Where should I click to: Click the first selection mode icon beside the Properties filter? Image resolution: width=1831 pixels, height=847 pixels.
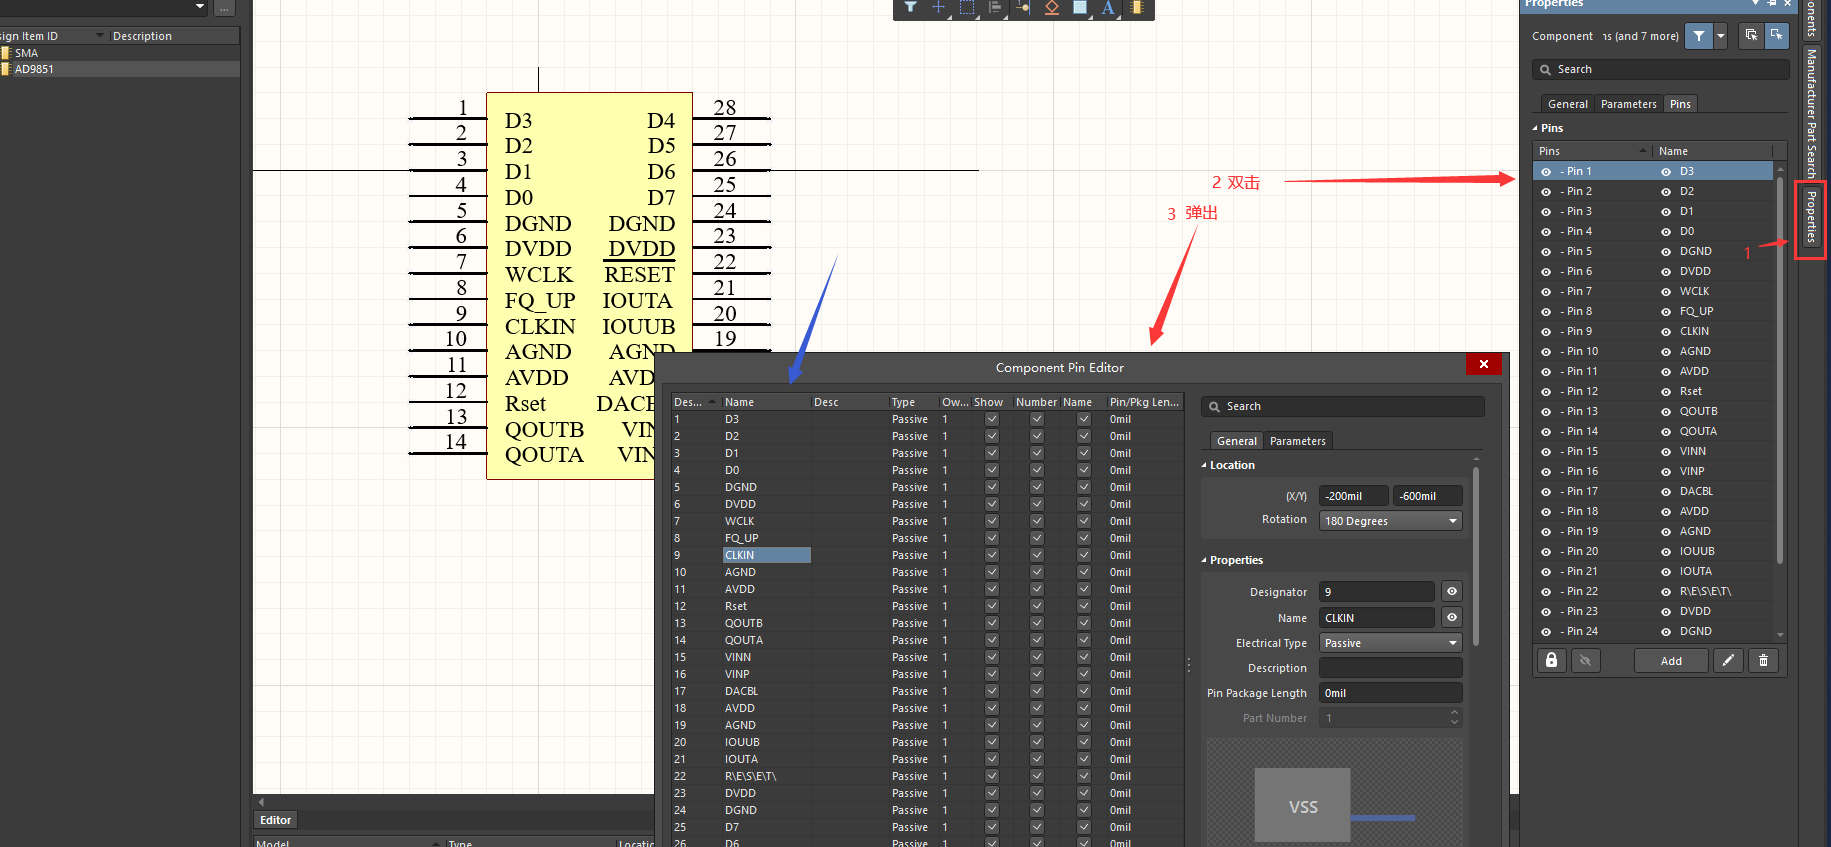coord(1751,35)
